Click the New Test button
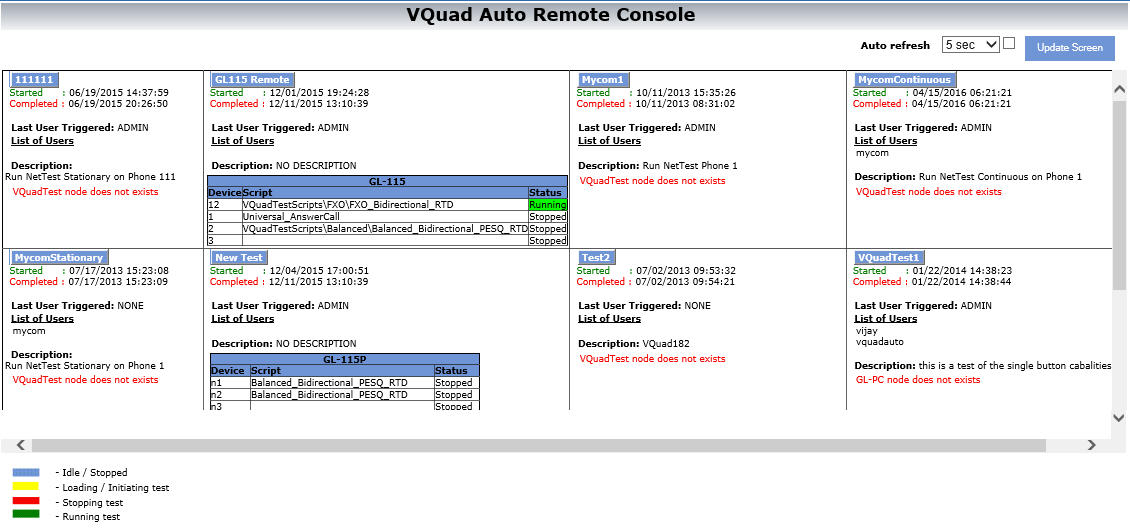The width and height of the screenshot is (1130, 528). click(x=239, y=257)
